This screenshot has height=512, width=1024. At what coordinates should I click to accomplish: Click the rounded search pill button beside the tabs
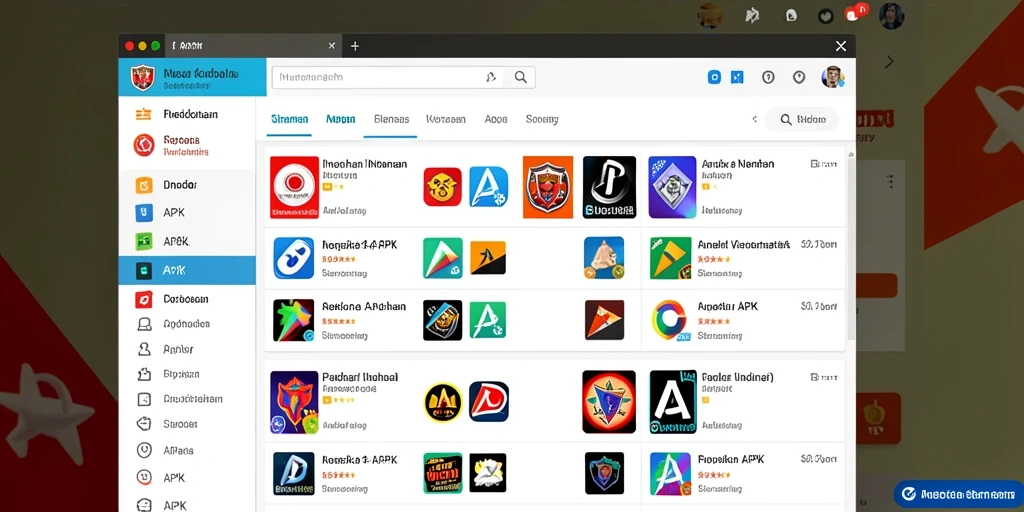[x=802, y=120]
